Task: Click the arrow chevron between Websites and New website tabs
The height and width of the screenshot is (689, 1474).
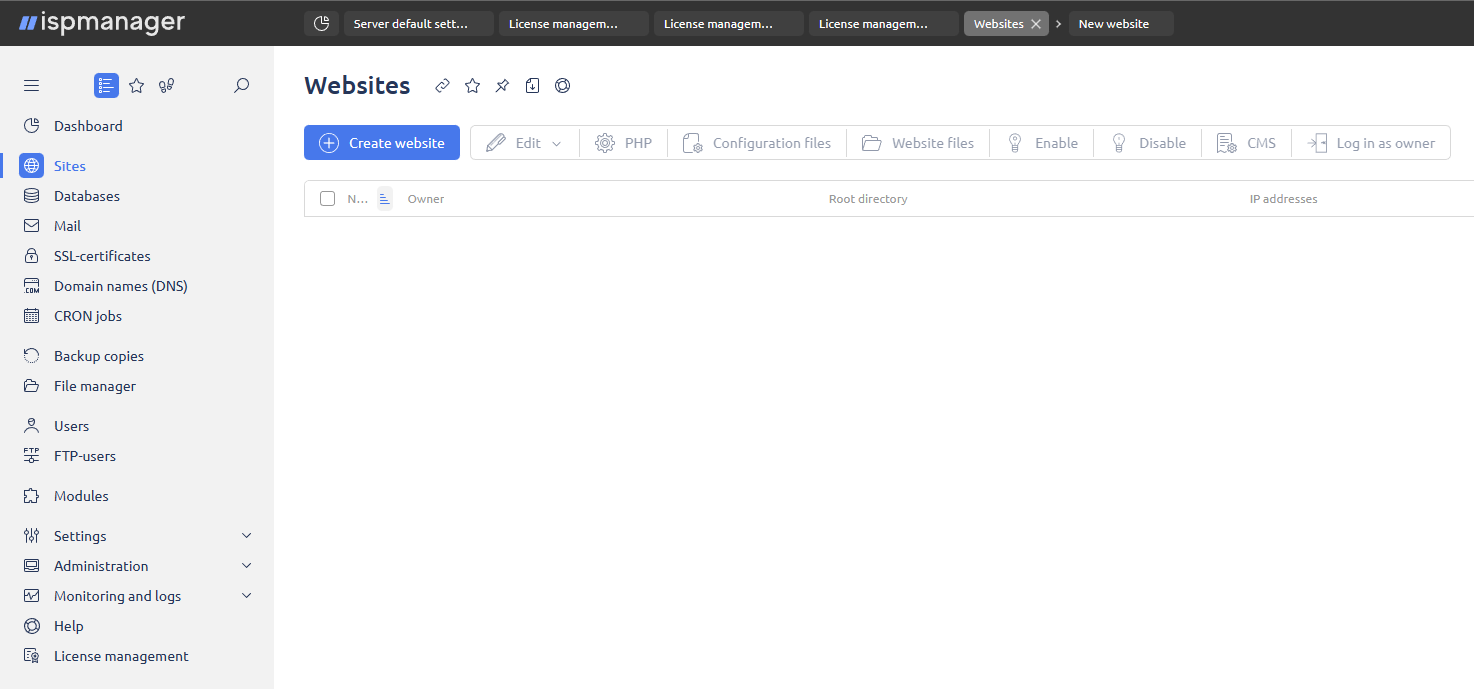Action: click(x=1058, y=24)
